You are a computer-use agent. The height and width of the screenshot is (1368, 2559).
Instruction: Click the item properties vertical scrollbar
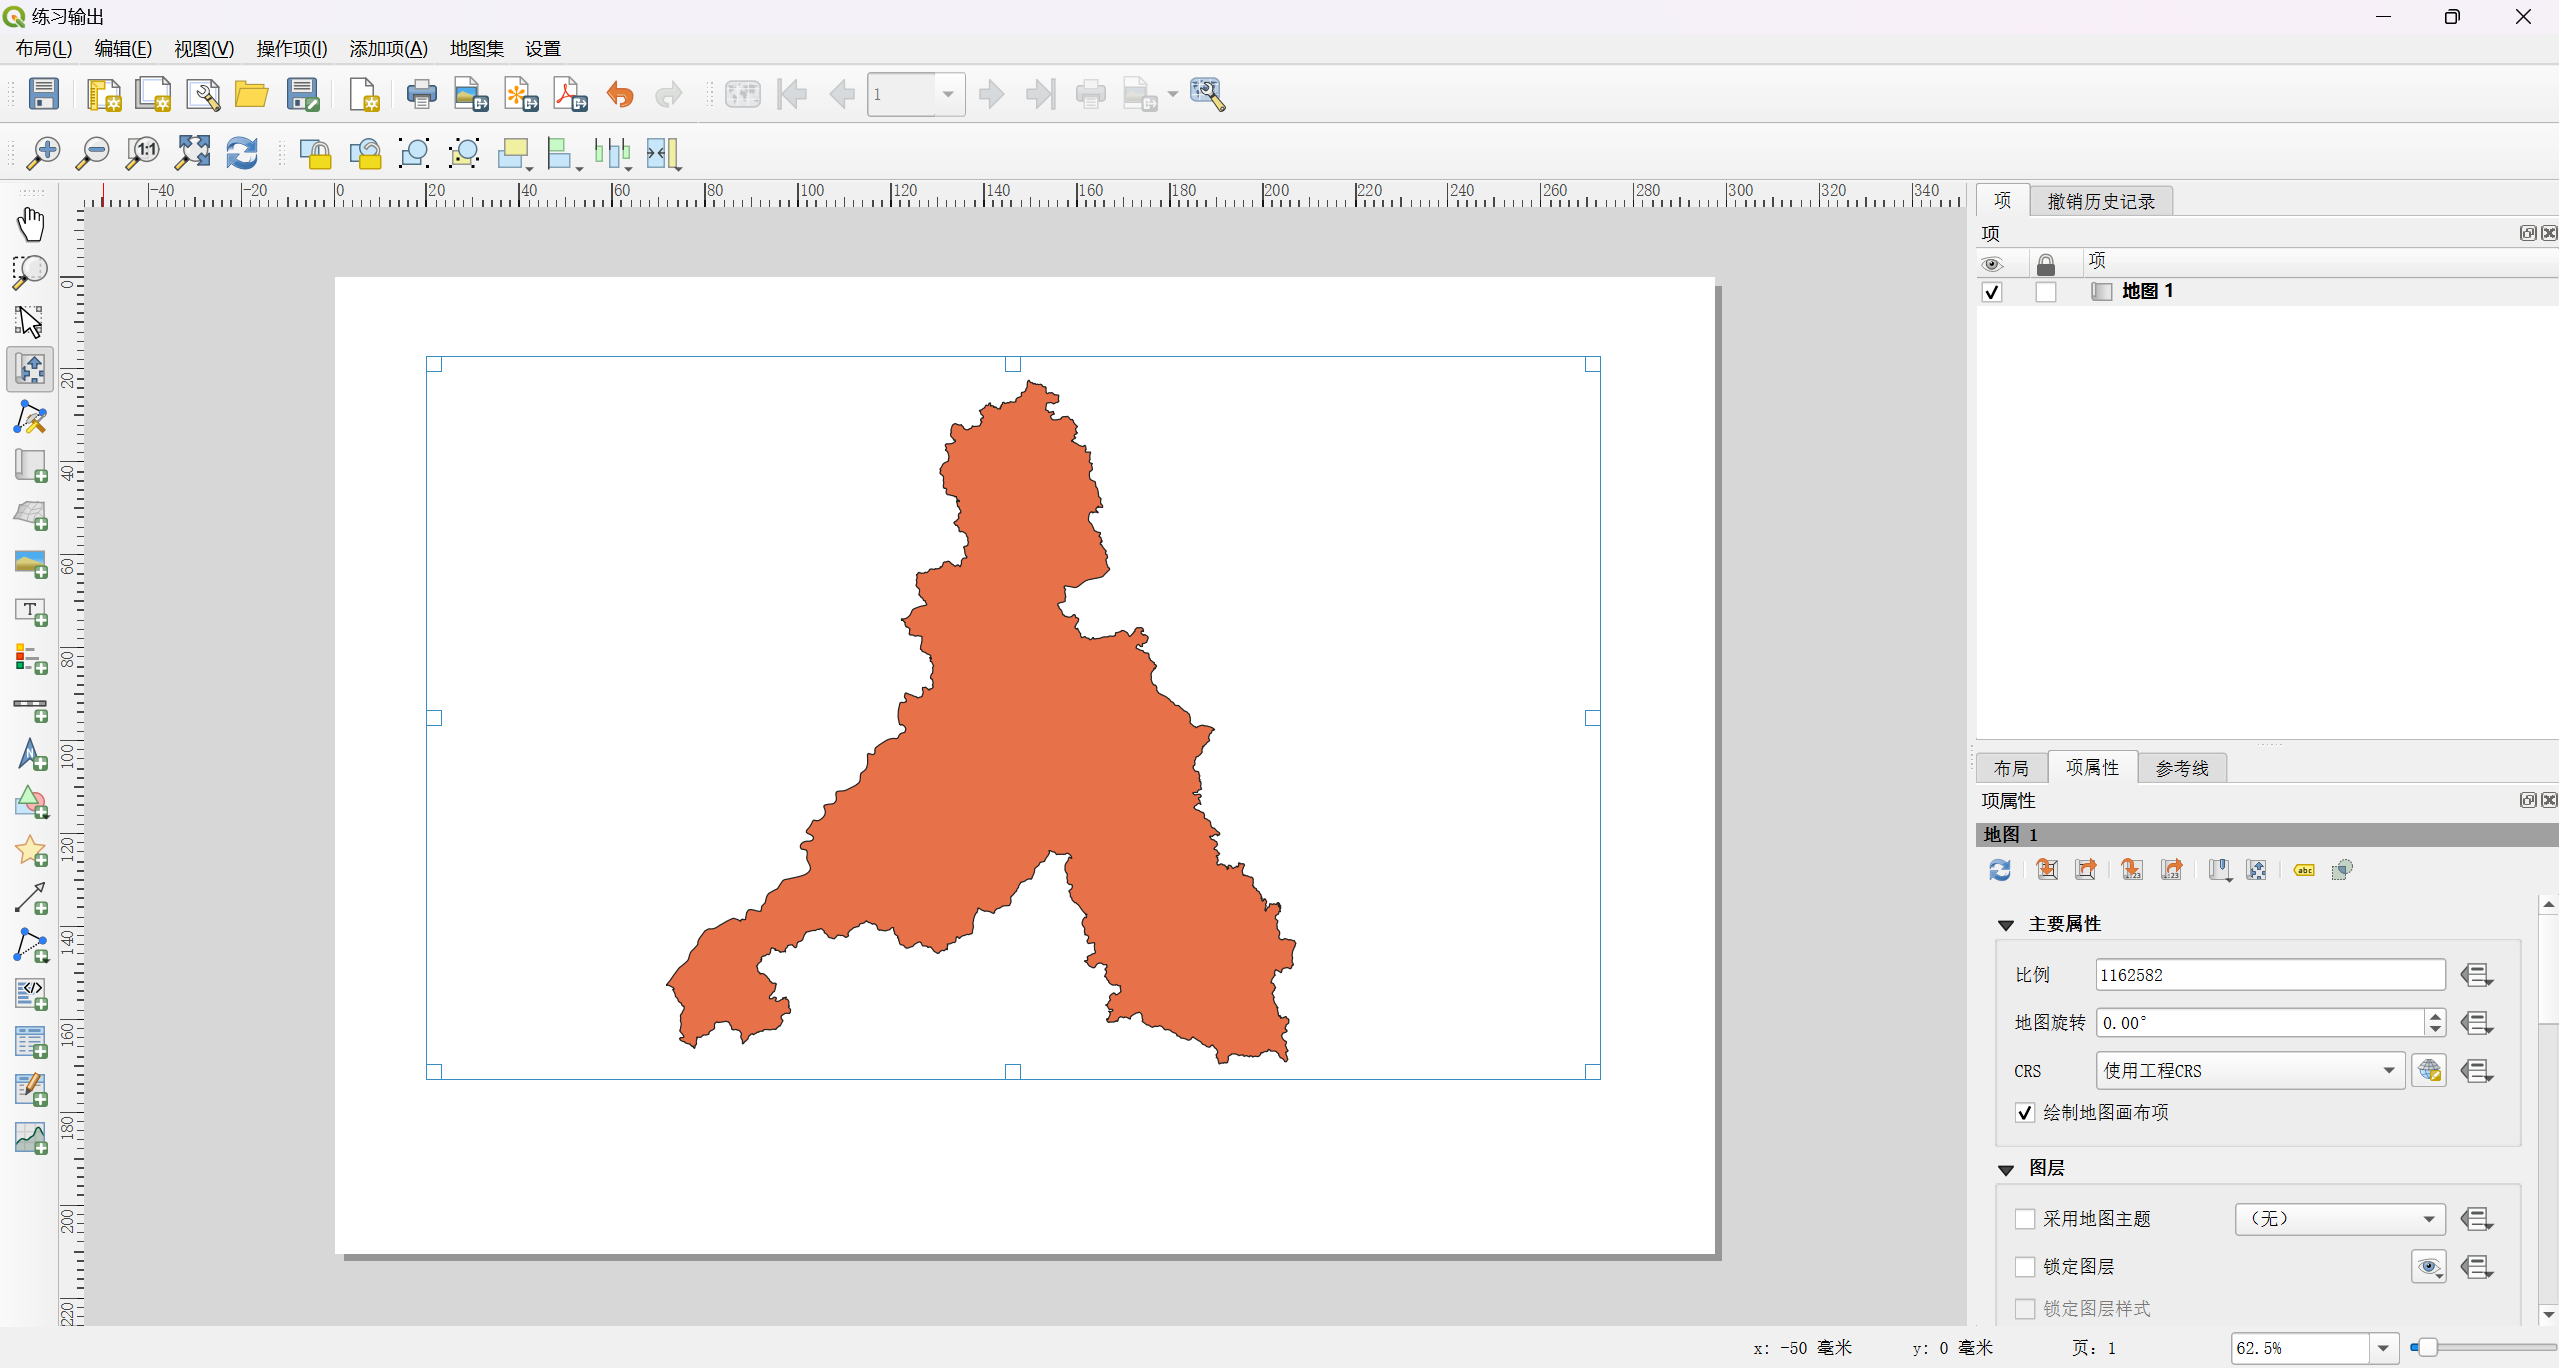point(2548,1109)
